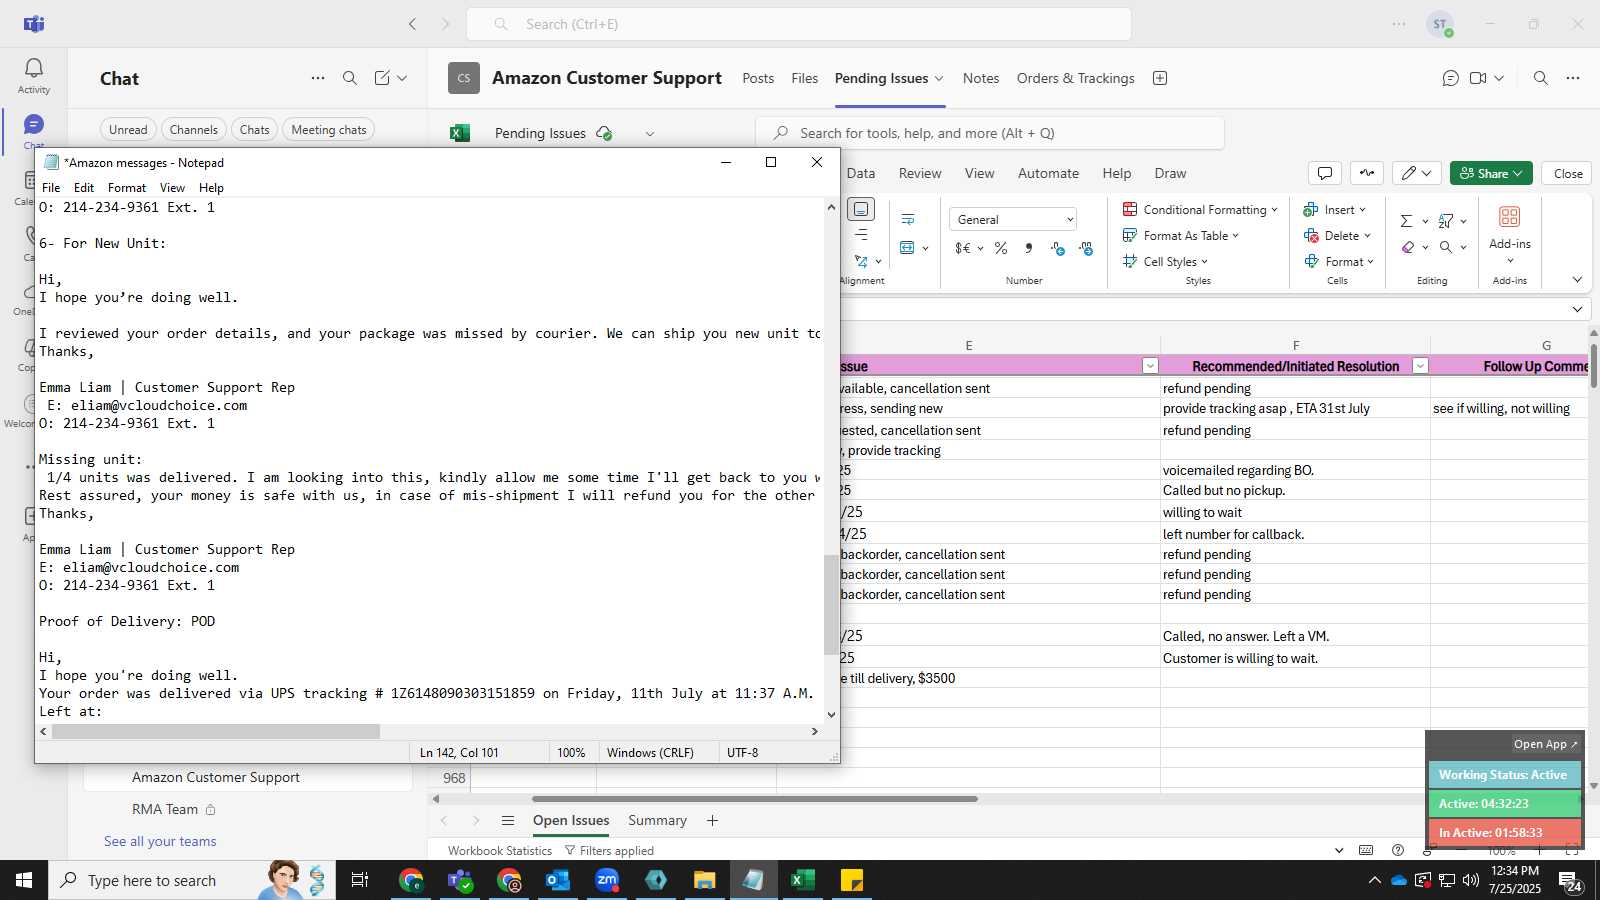
Task: Search within the channel using magnifier
Action: [x=1541, y=78]
